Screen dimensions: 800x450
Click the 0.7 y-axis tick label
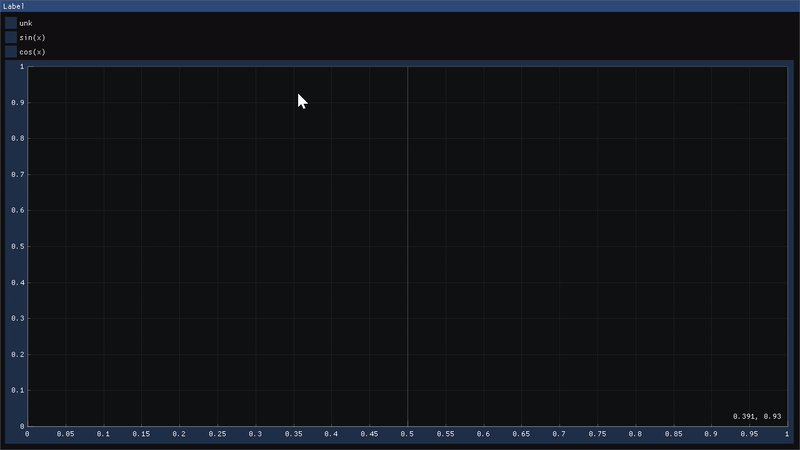[x=17, y=174]
